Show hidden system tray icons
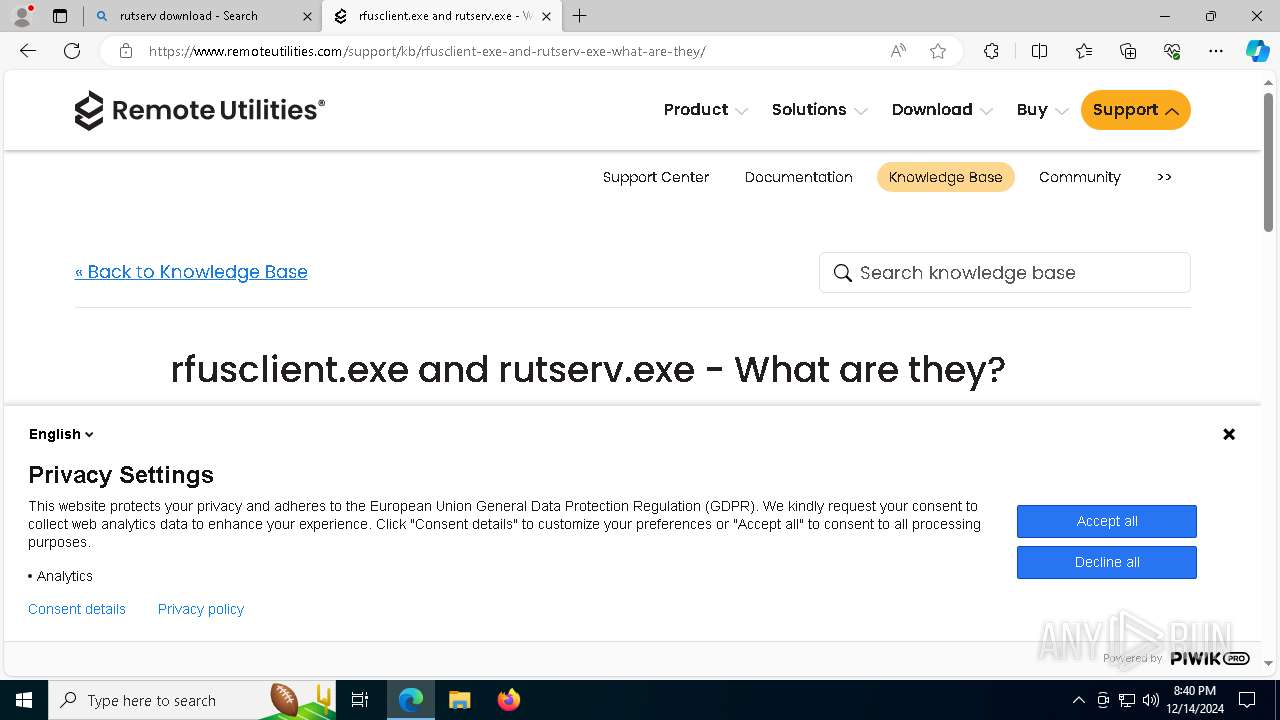Screen dimensions: 1280x720 [1078, 700]
